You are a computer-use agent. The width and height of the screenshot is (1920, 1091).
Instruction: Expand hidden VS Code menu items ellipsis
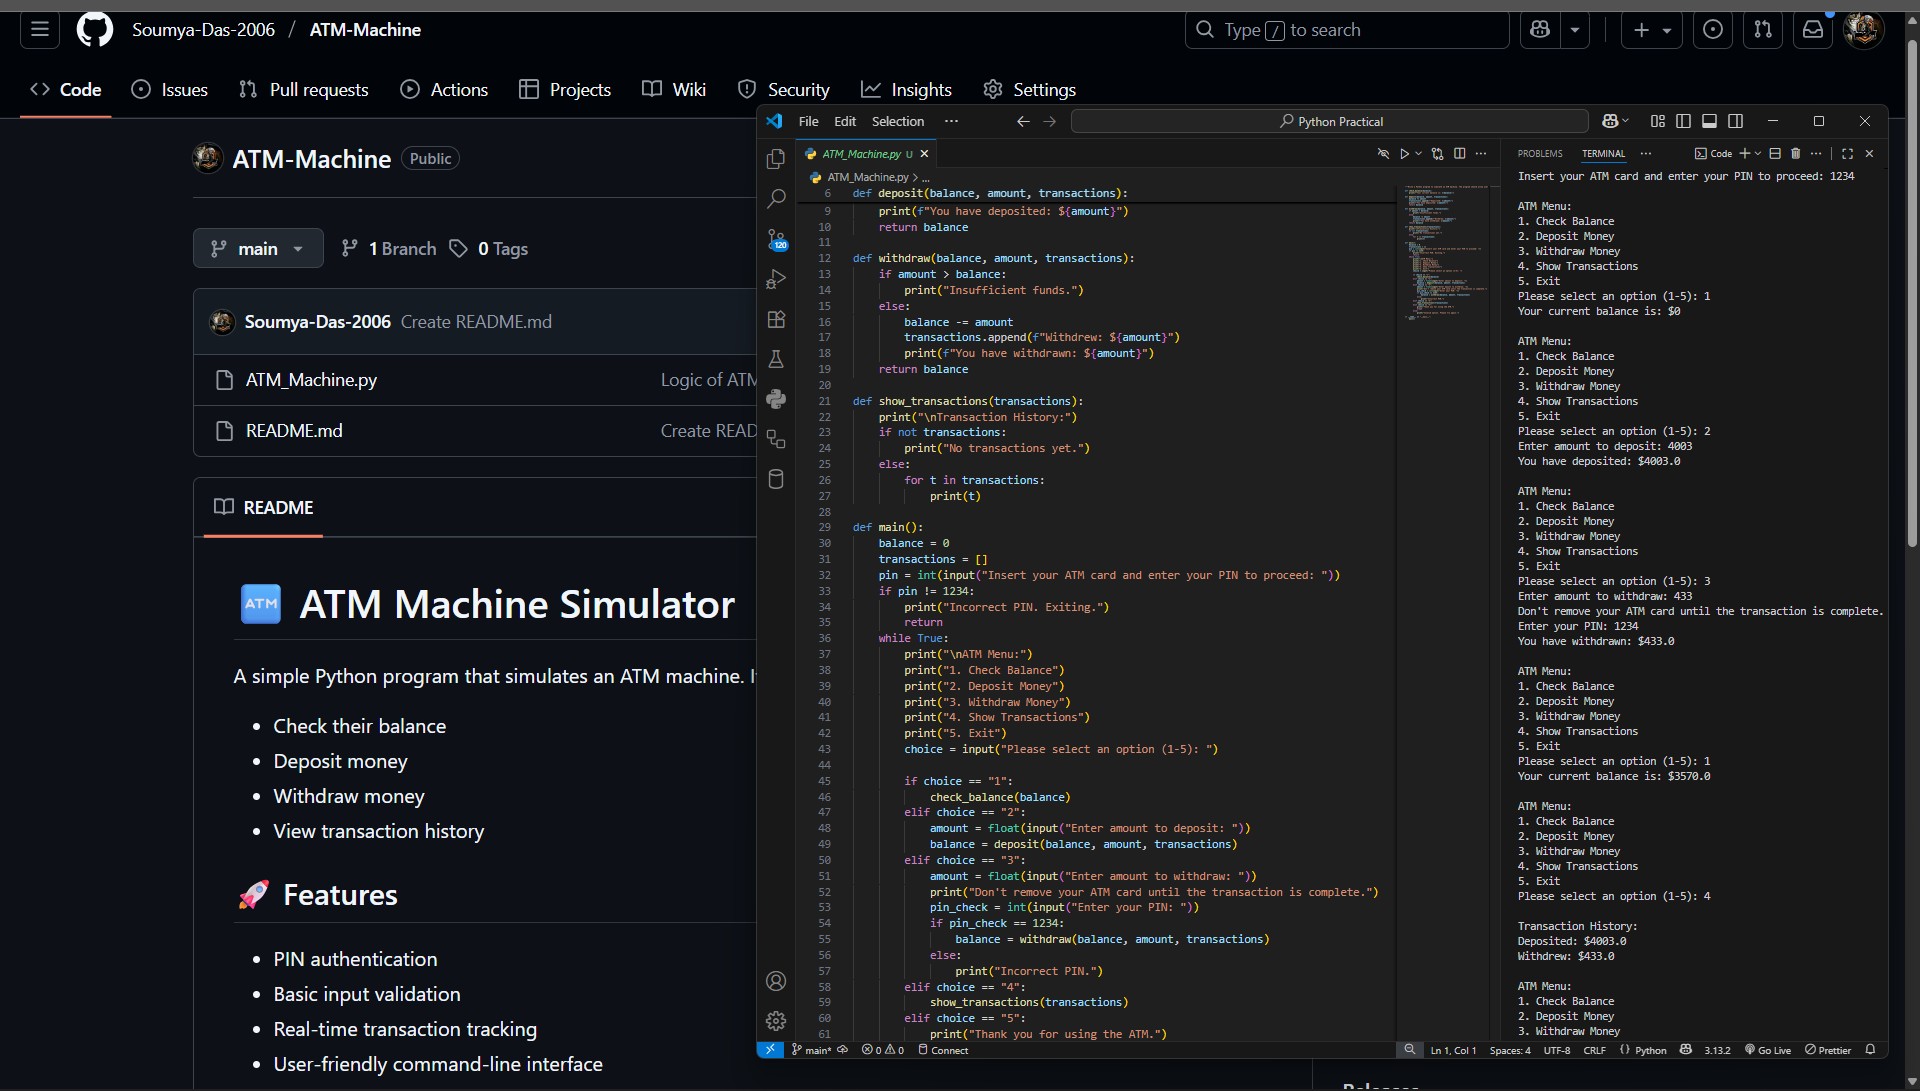tap(951, 121)
